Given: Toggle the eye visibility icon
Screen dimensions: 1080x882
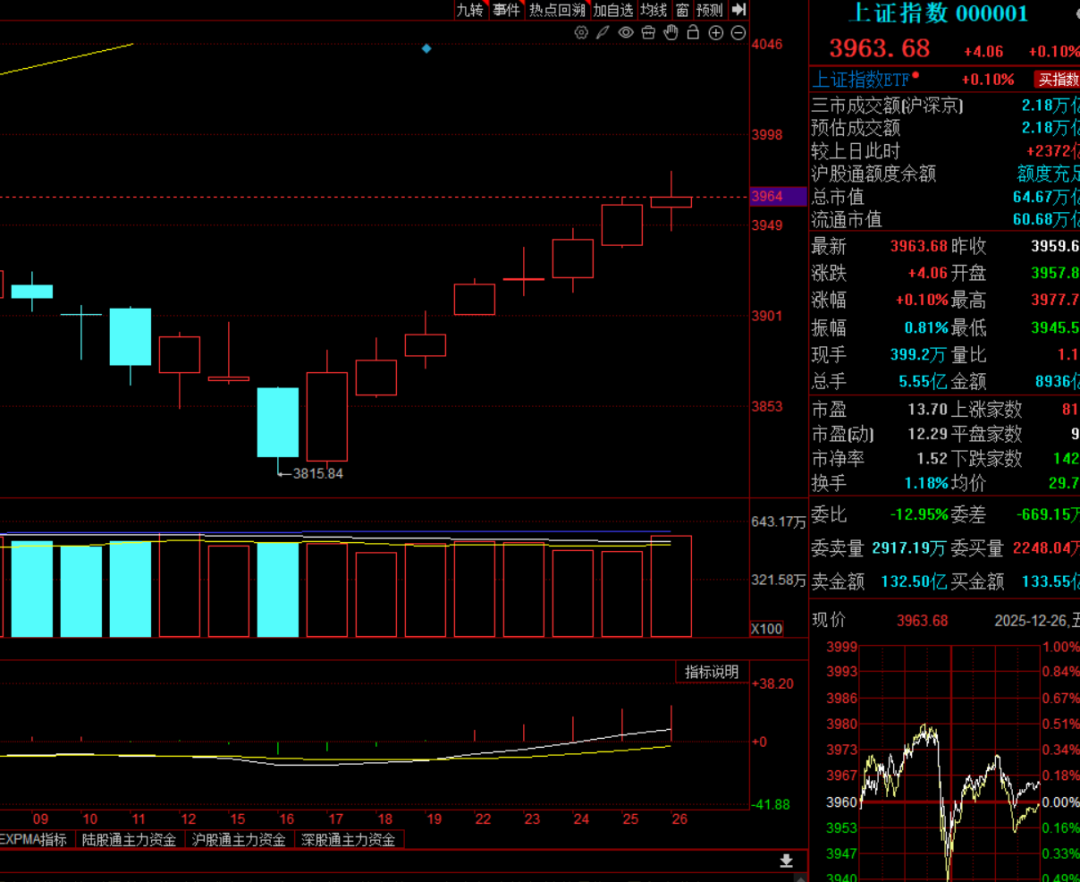Looking at the screenshot, I should [626, 33].
